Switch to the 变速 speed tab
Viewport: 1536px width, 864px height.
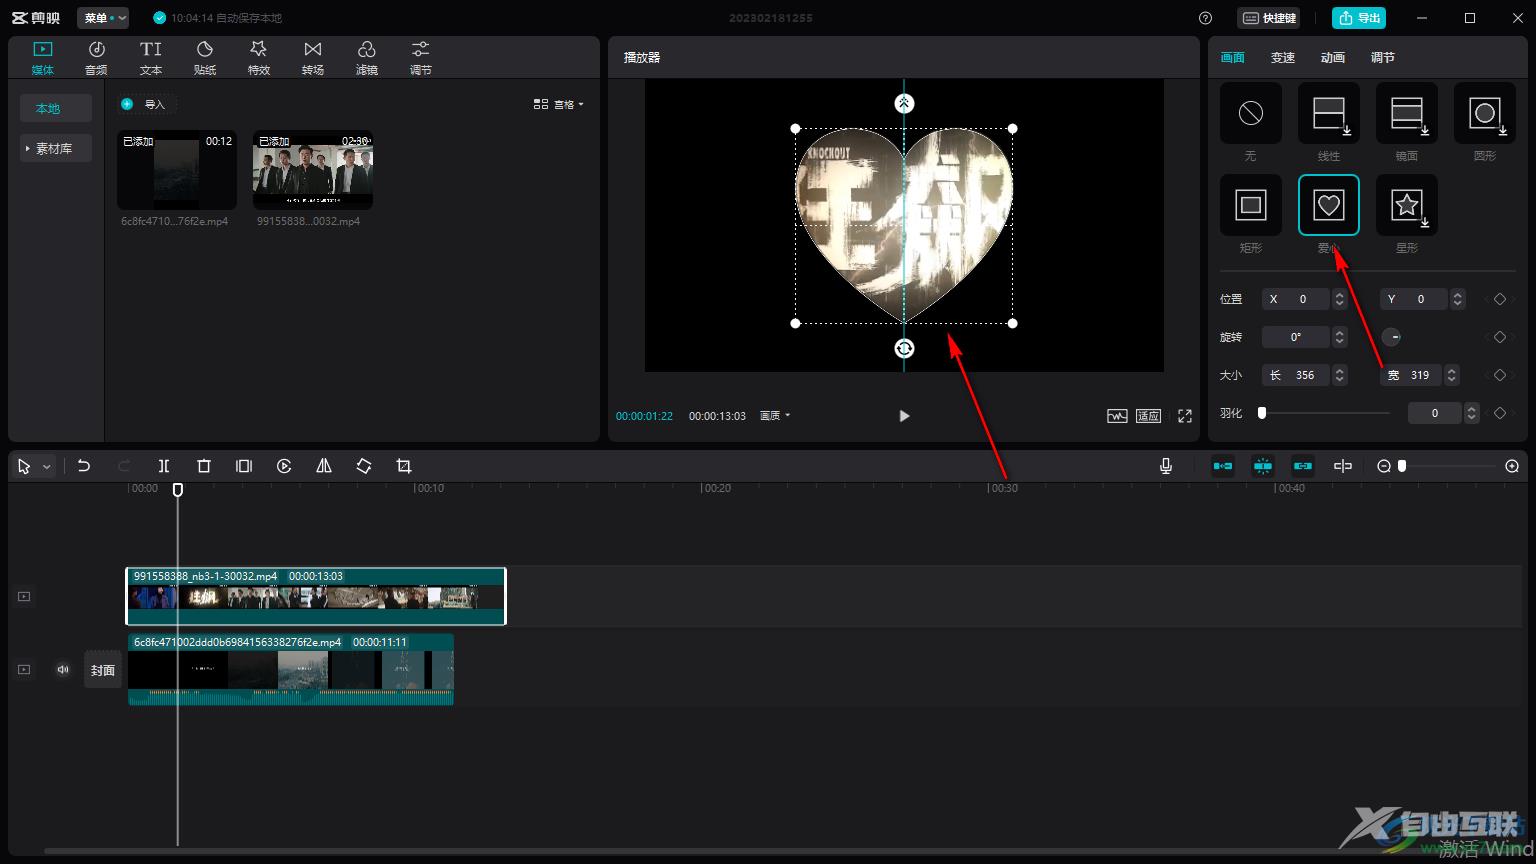pos(1283,58)
